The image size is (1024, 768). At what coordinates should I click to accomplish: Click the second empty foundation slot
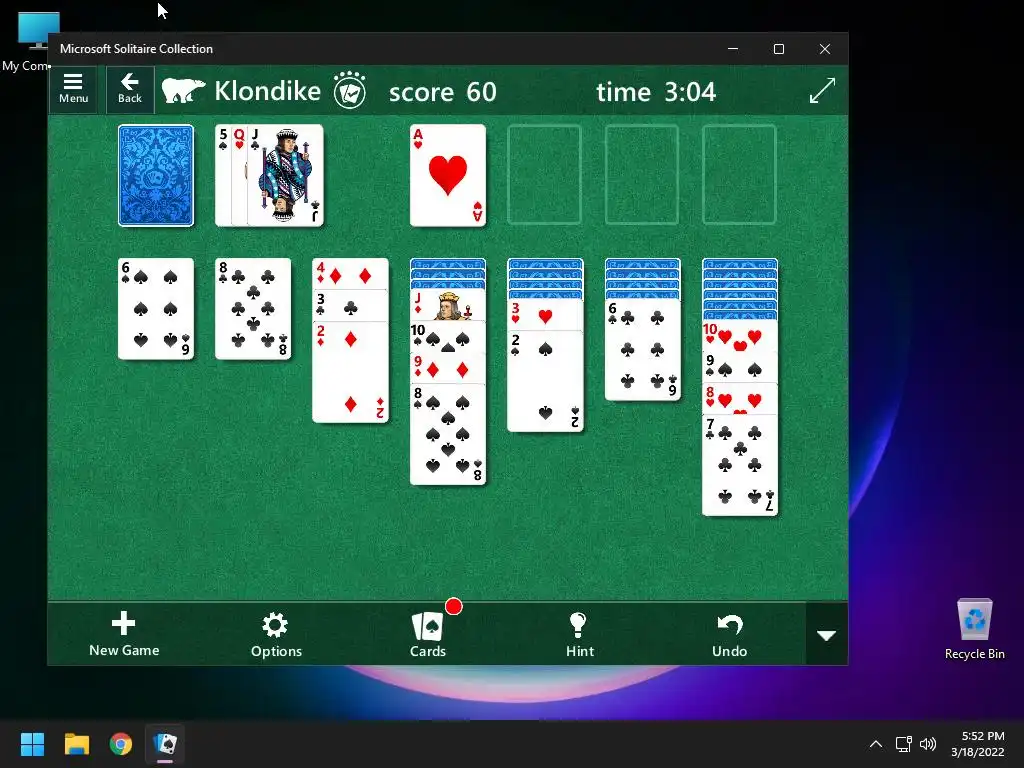(545, 175)
